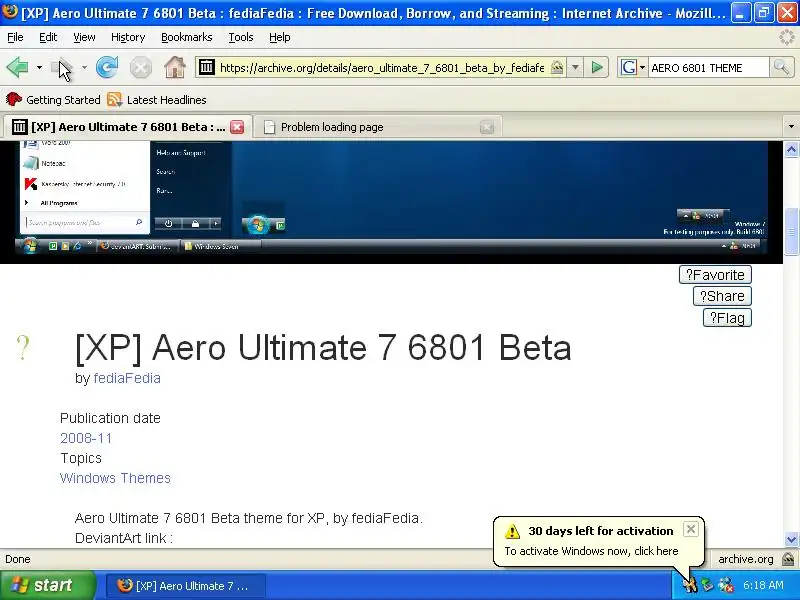
Task: Click the 30 days left for activation message
Action: pyautogui.click(x=601, y=531)
